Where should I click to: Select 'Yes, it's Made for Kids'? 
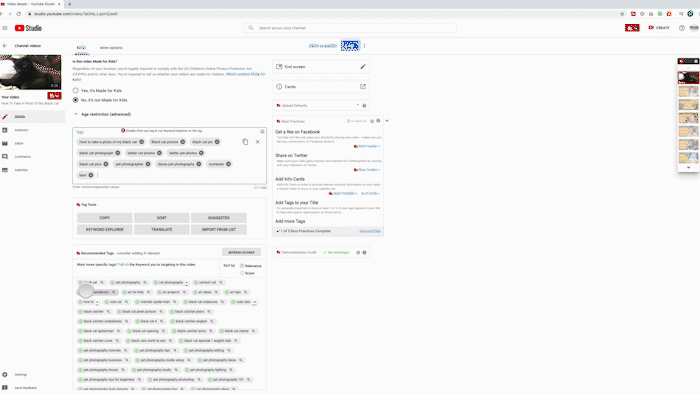(75, 91)
